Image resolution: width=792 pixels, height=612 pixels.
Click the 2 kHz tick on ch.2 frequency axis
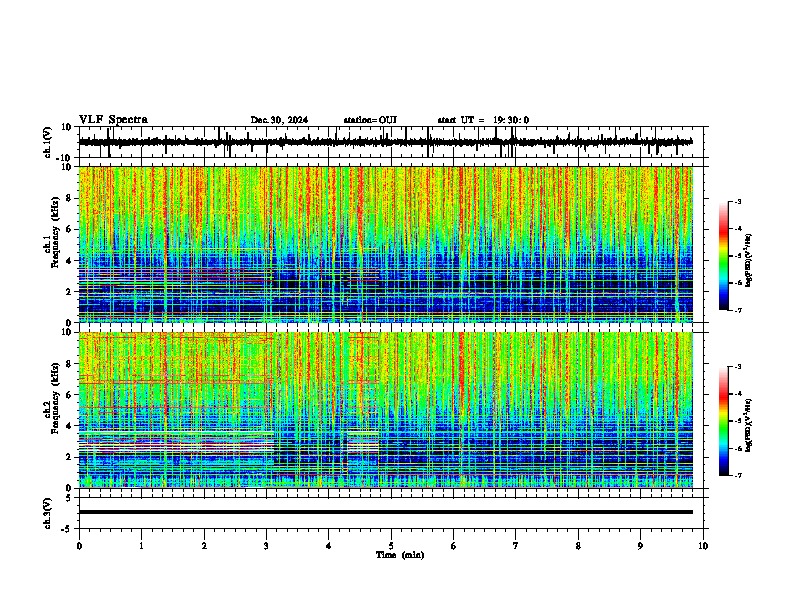click(x=71, y=457)
